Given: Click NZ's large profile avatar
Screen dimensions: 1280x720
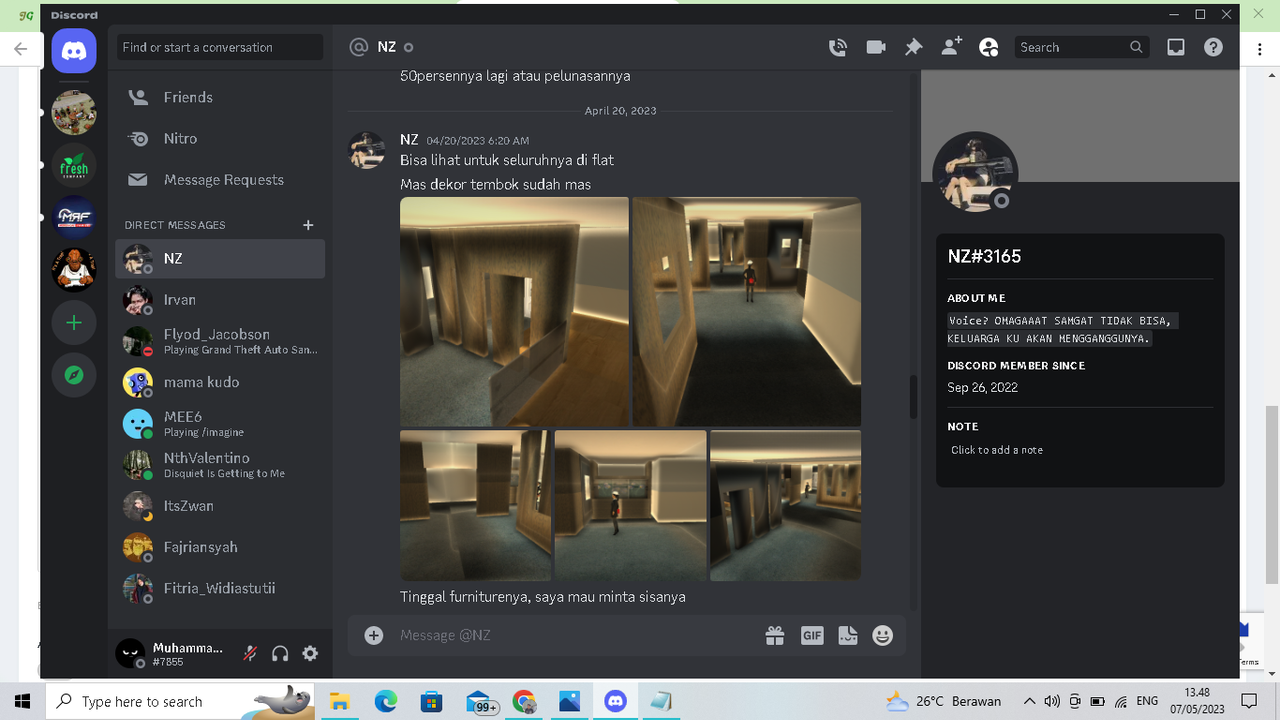Looking at the screenshot, I should [975, 174].
